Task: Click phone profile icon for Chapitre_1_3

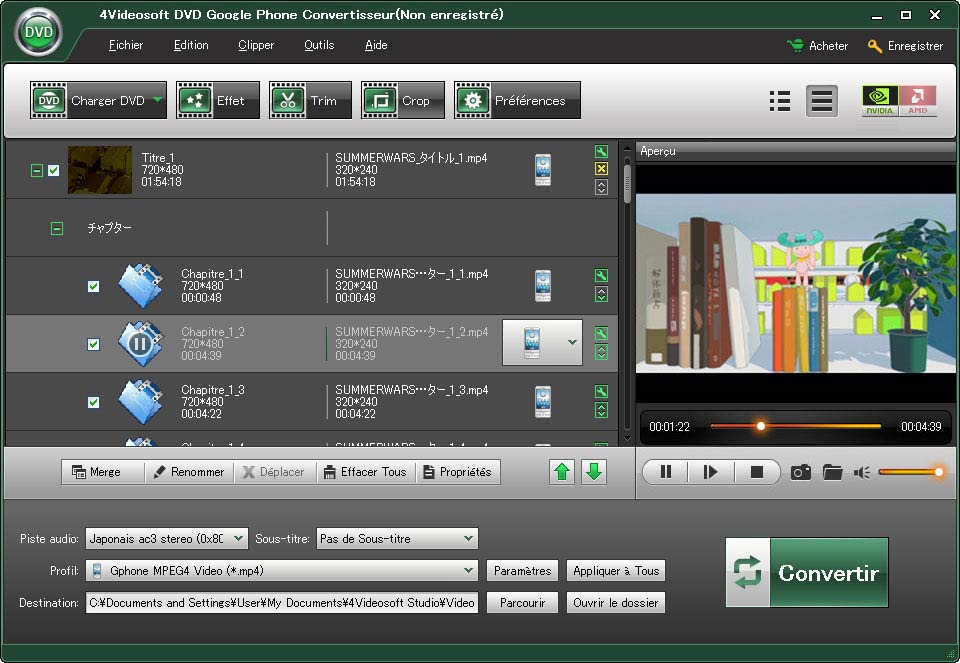Action: (542, 402)
